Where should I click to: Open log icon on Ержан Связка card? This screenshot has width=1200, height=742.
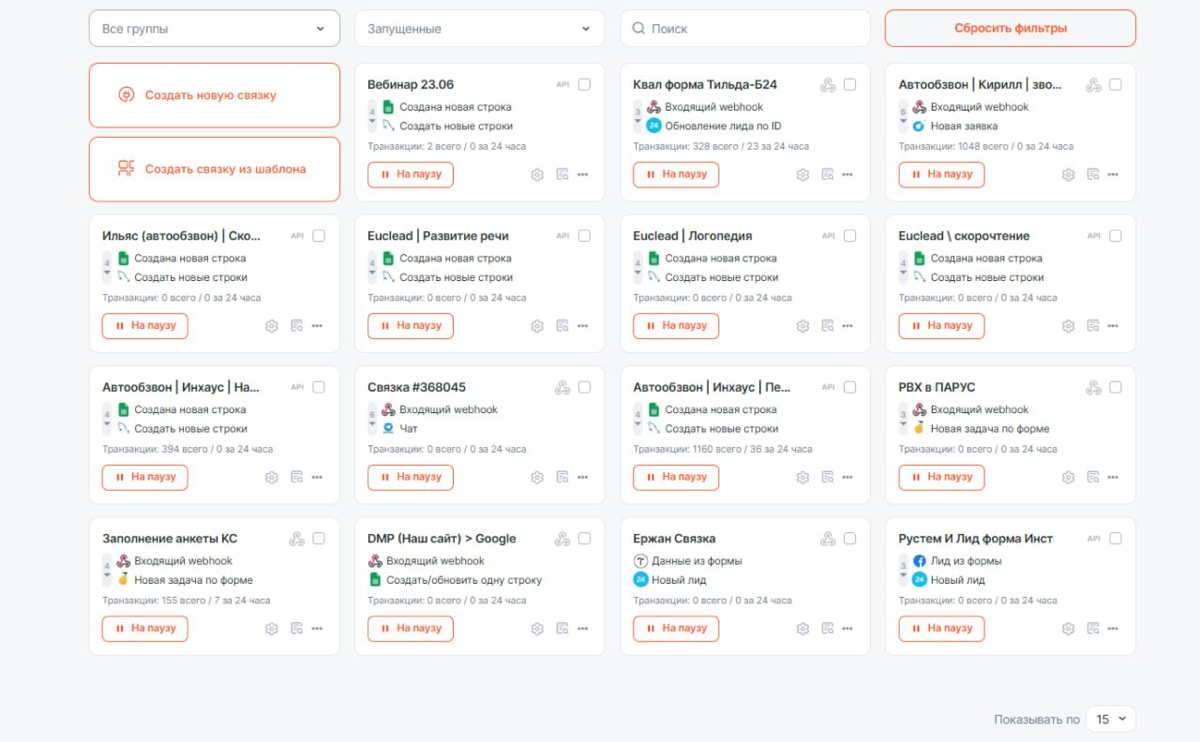(827, 628)
